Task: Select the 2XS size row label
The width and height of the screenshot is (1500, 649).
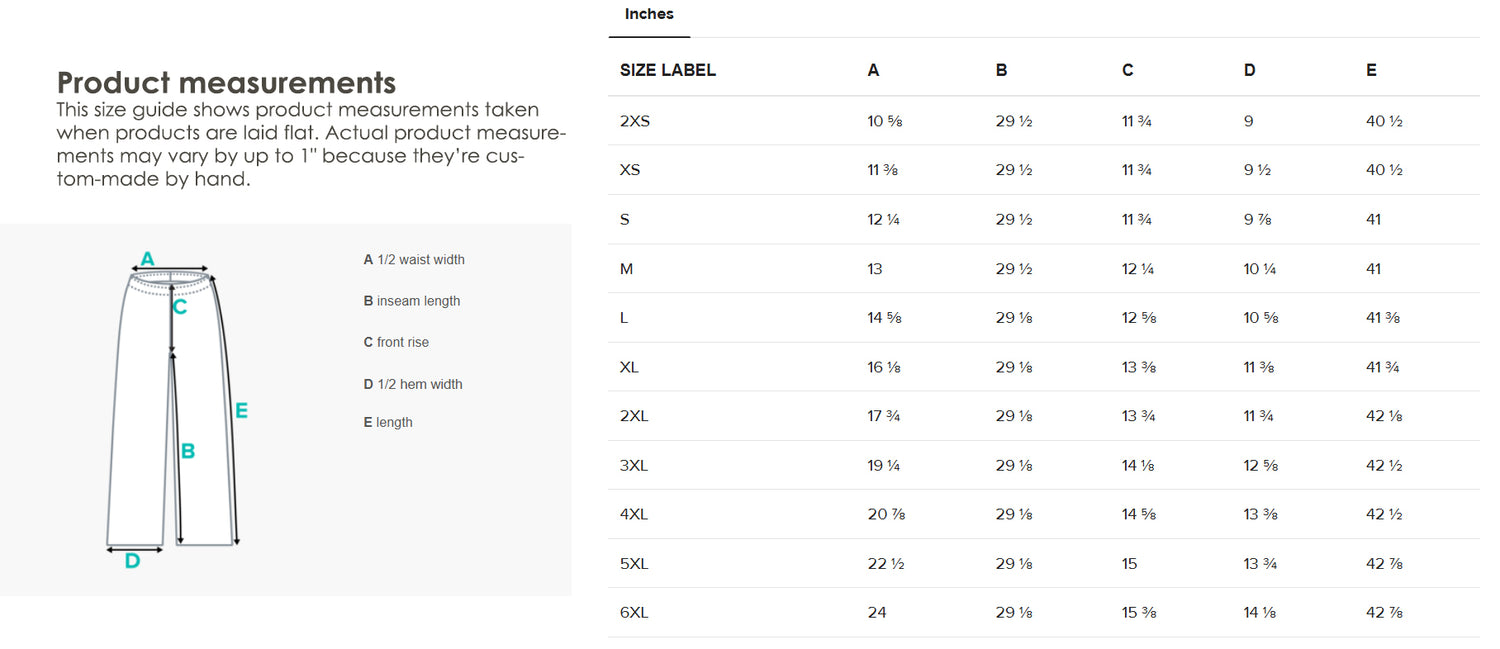Action: click(x=634, y=121)
